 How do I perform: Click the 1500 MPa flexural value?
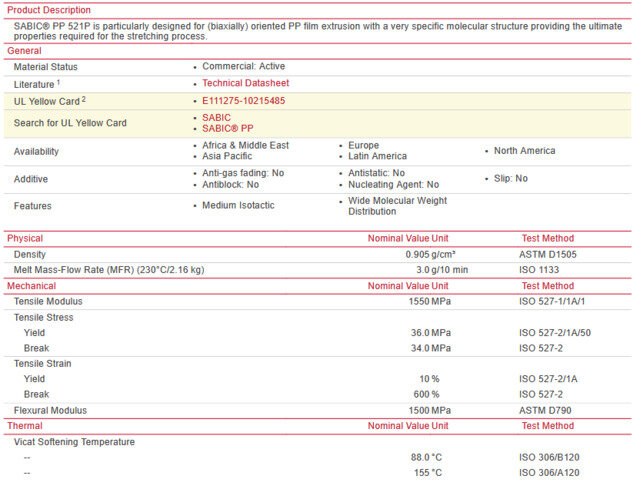(430, 411)
